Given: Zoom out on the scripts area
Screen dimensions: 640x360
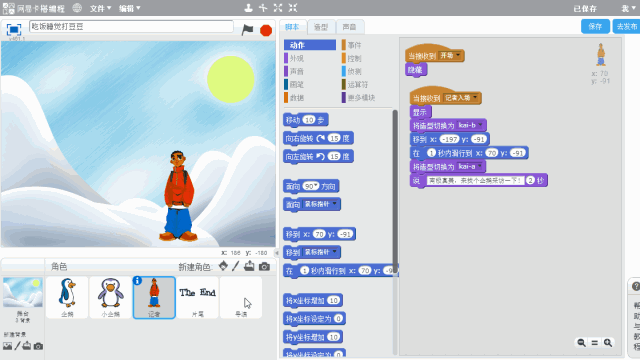Looking at the screenshot, I should click(x=581, y=343).
